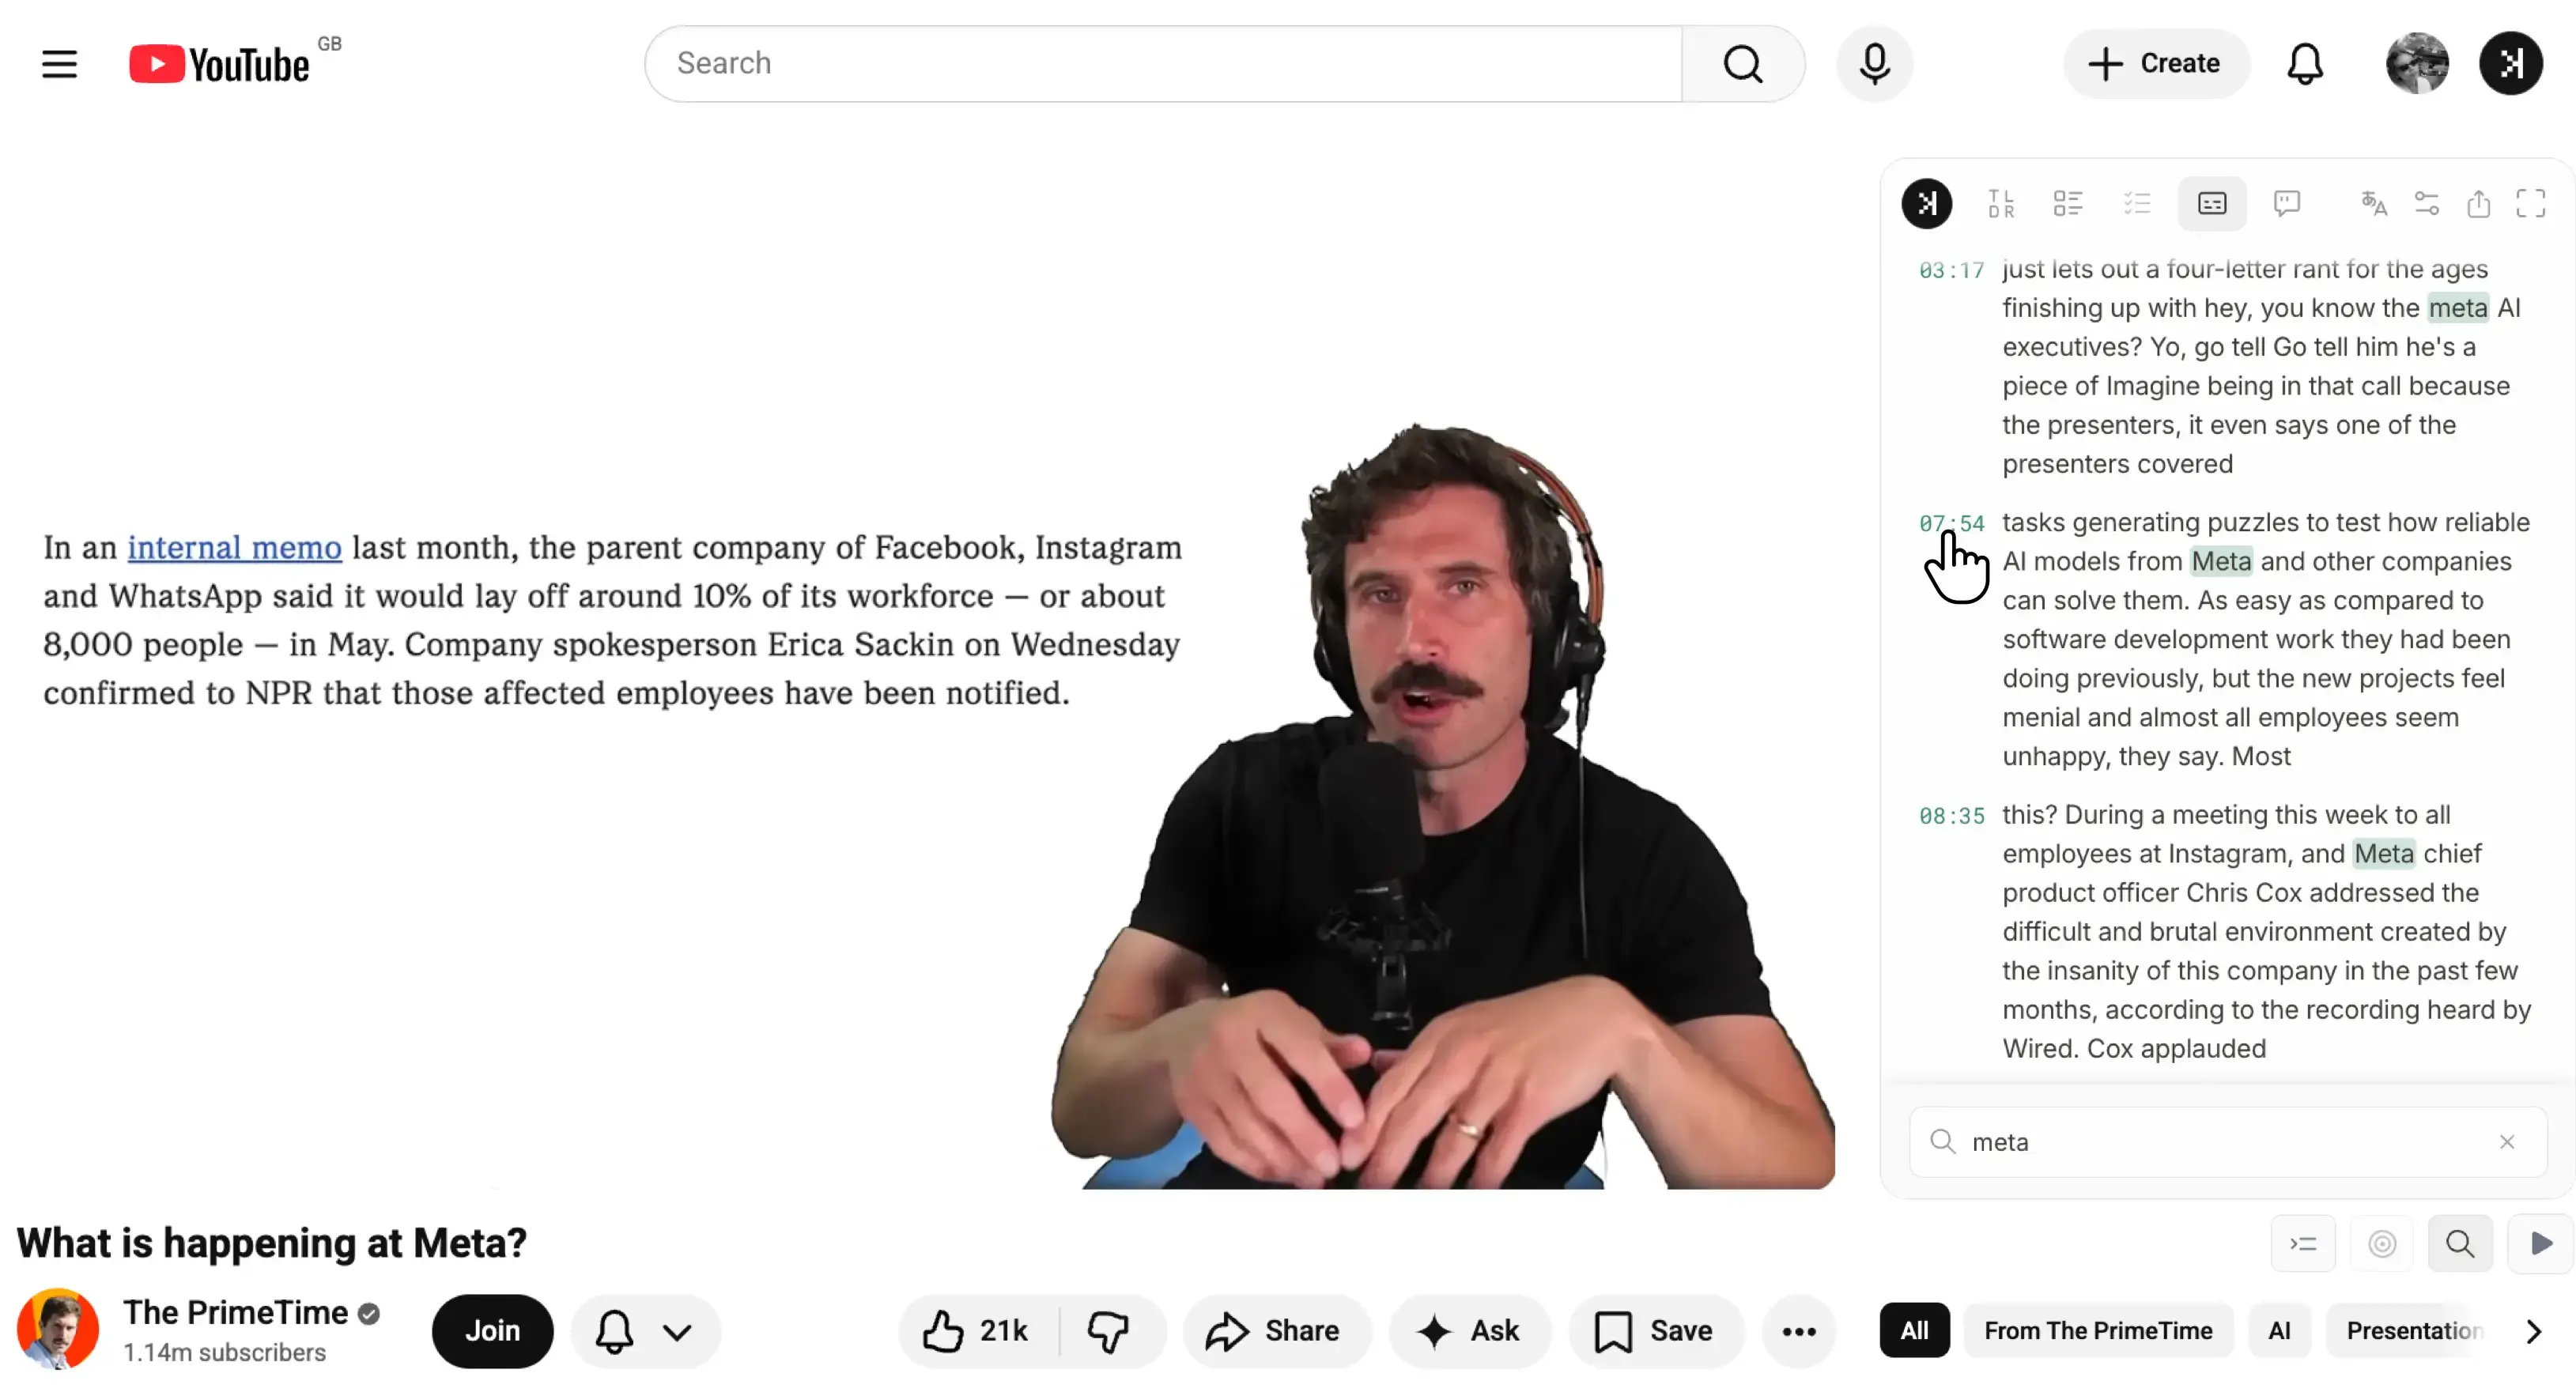Open the account avatar menu
The height and width of the screenshot is (1392, 2576).
pyautogui.click(x=2417, y=64)
